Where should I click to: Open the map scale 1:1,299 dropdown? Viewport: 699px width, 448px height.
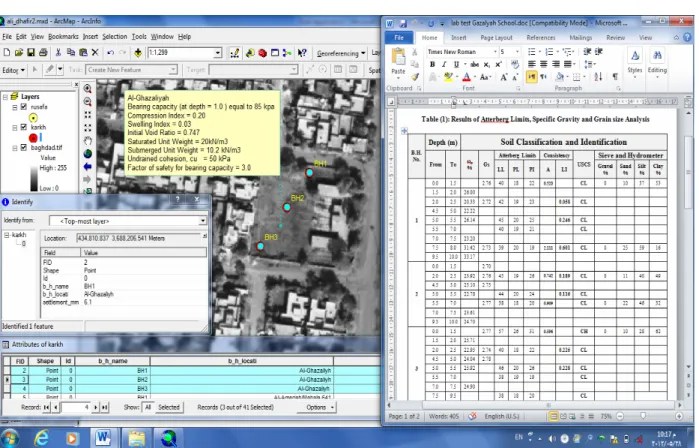coord(218,53)
